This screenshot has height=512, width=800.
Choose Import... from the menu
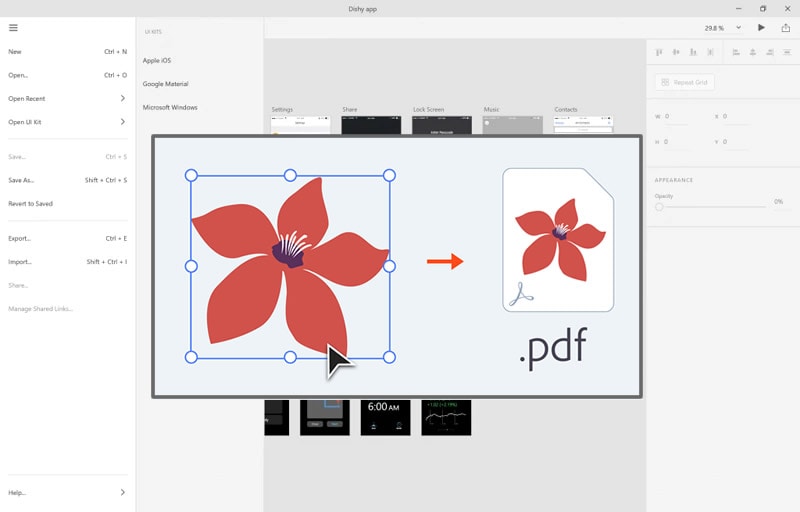(67, 262)
